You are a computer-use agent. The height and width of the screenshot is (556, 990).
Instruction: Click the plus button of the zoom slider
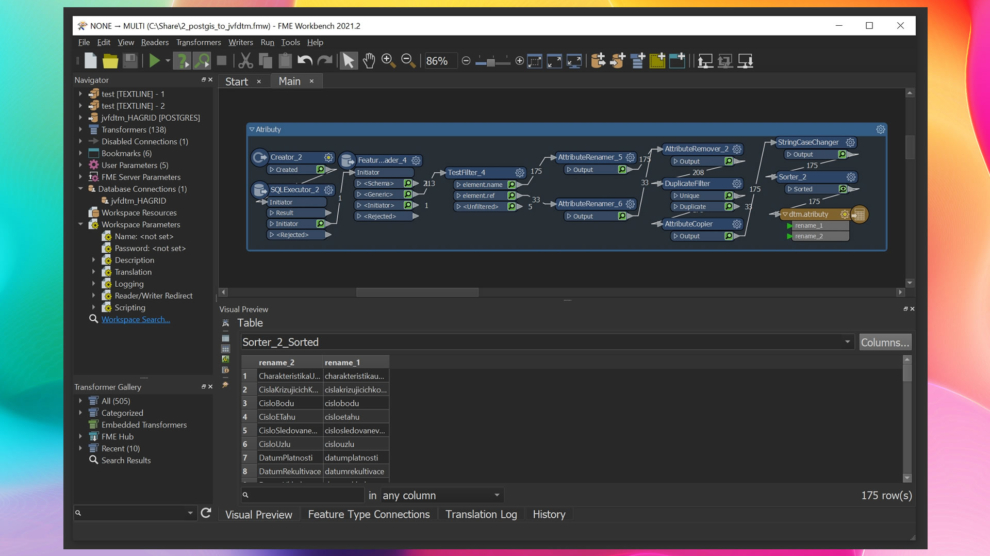tap(520, 61)
